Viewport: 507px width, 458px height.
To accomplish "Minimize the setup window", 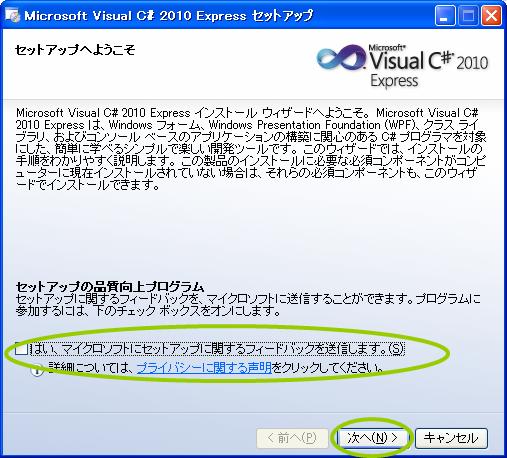I will coord(444,16).
